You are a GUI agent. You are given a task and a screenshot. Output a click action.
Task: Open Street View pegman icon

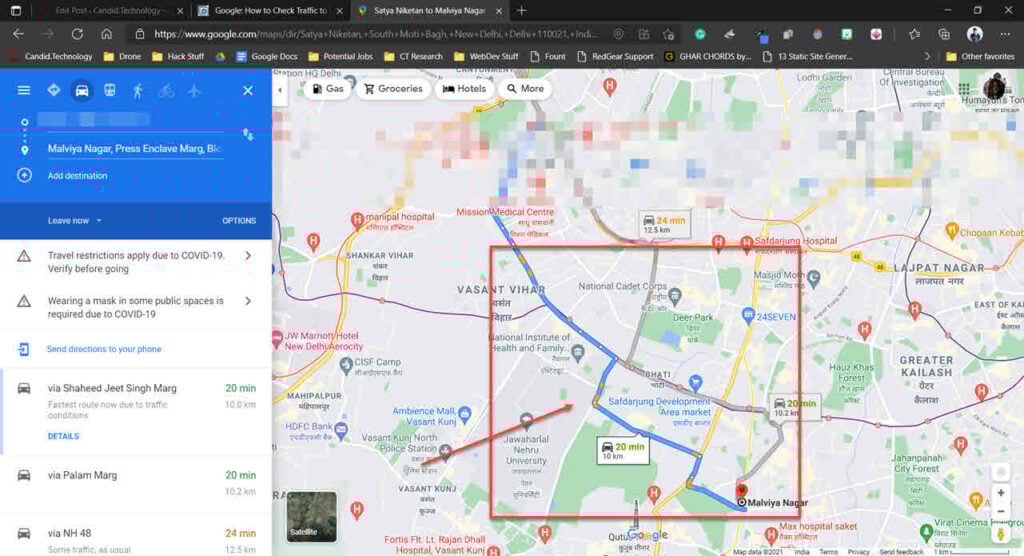[1000, 534]
